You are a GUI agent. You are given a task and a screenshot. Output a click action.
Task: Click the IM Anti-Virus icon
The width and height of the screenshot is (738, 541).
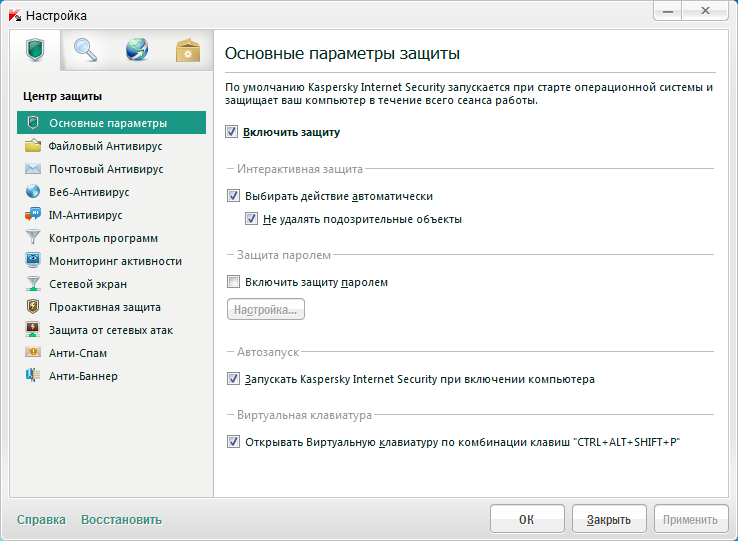click(x=33, y=215)
